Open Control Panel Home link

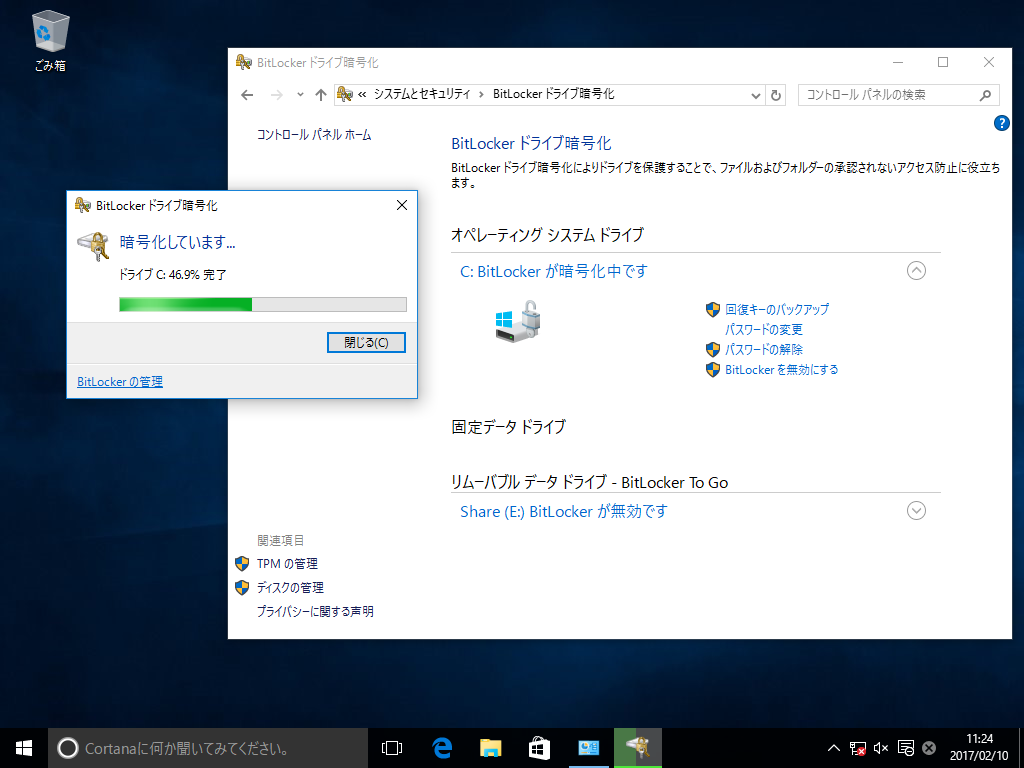(x=313, y=135)
